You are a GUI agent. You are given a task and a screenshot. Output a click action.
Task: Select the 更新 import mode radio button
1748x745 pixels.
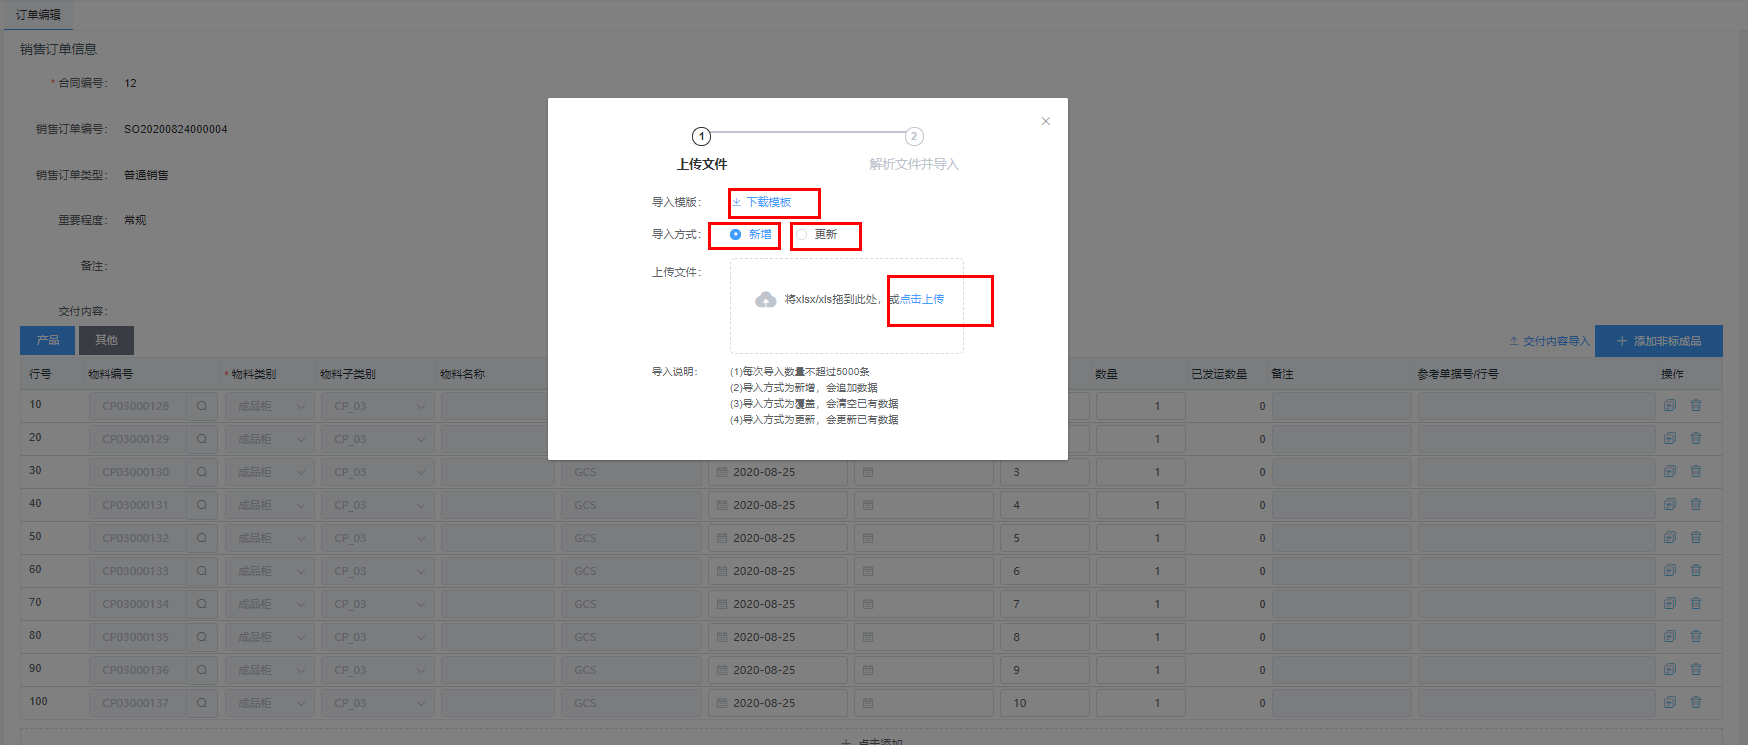click(x=802, y=234)
